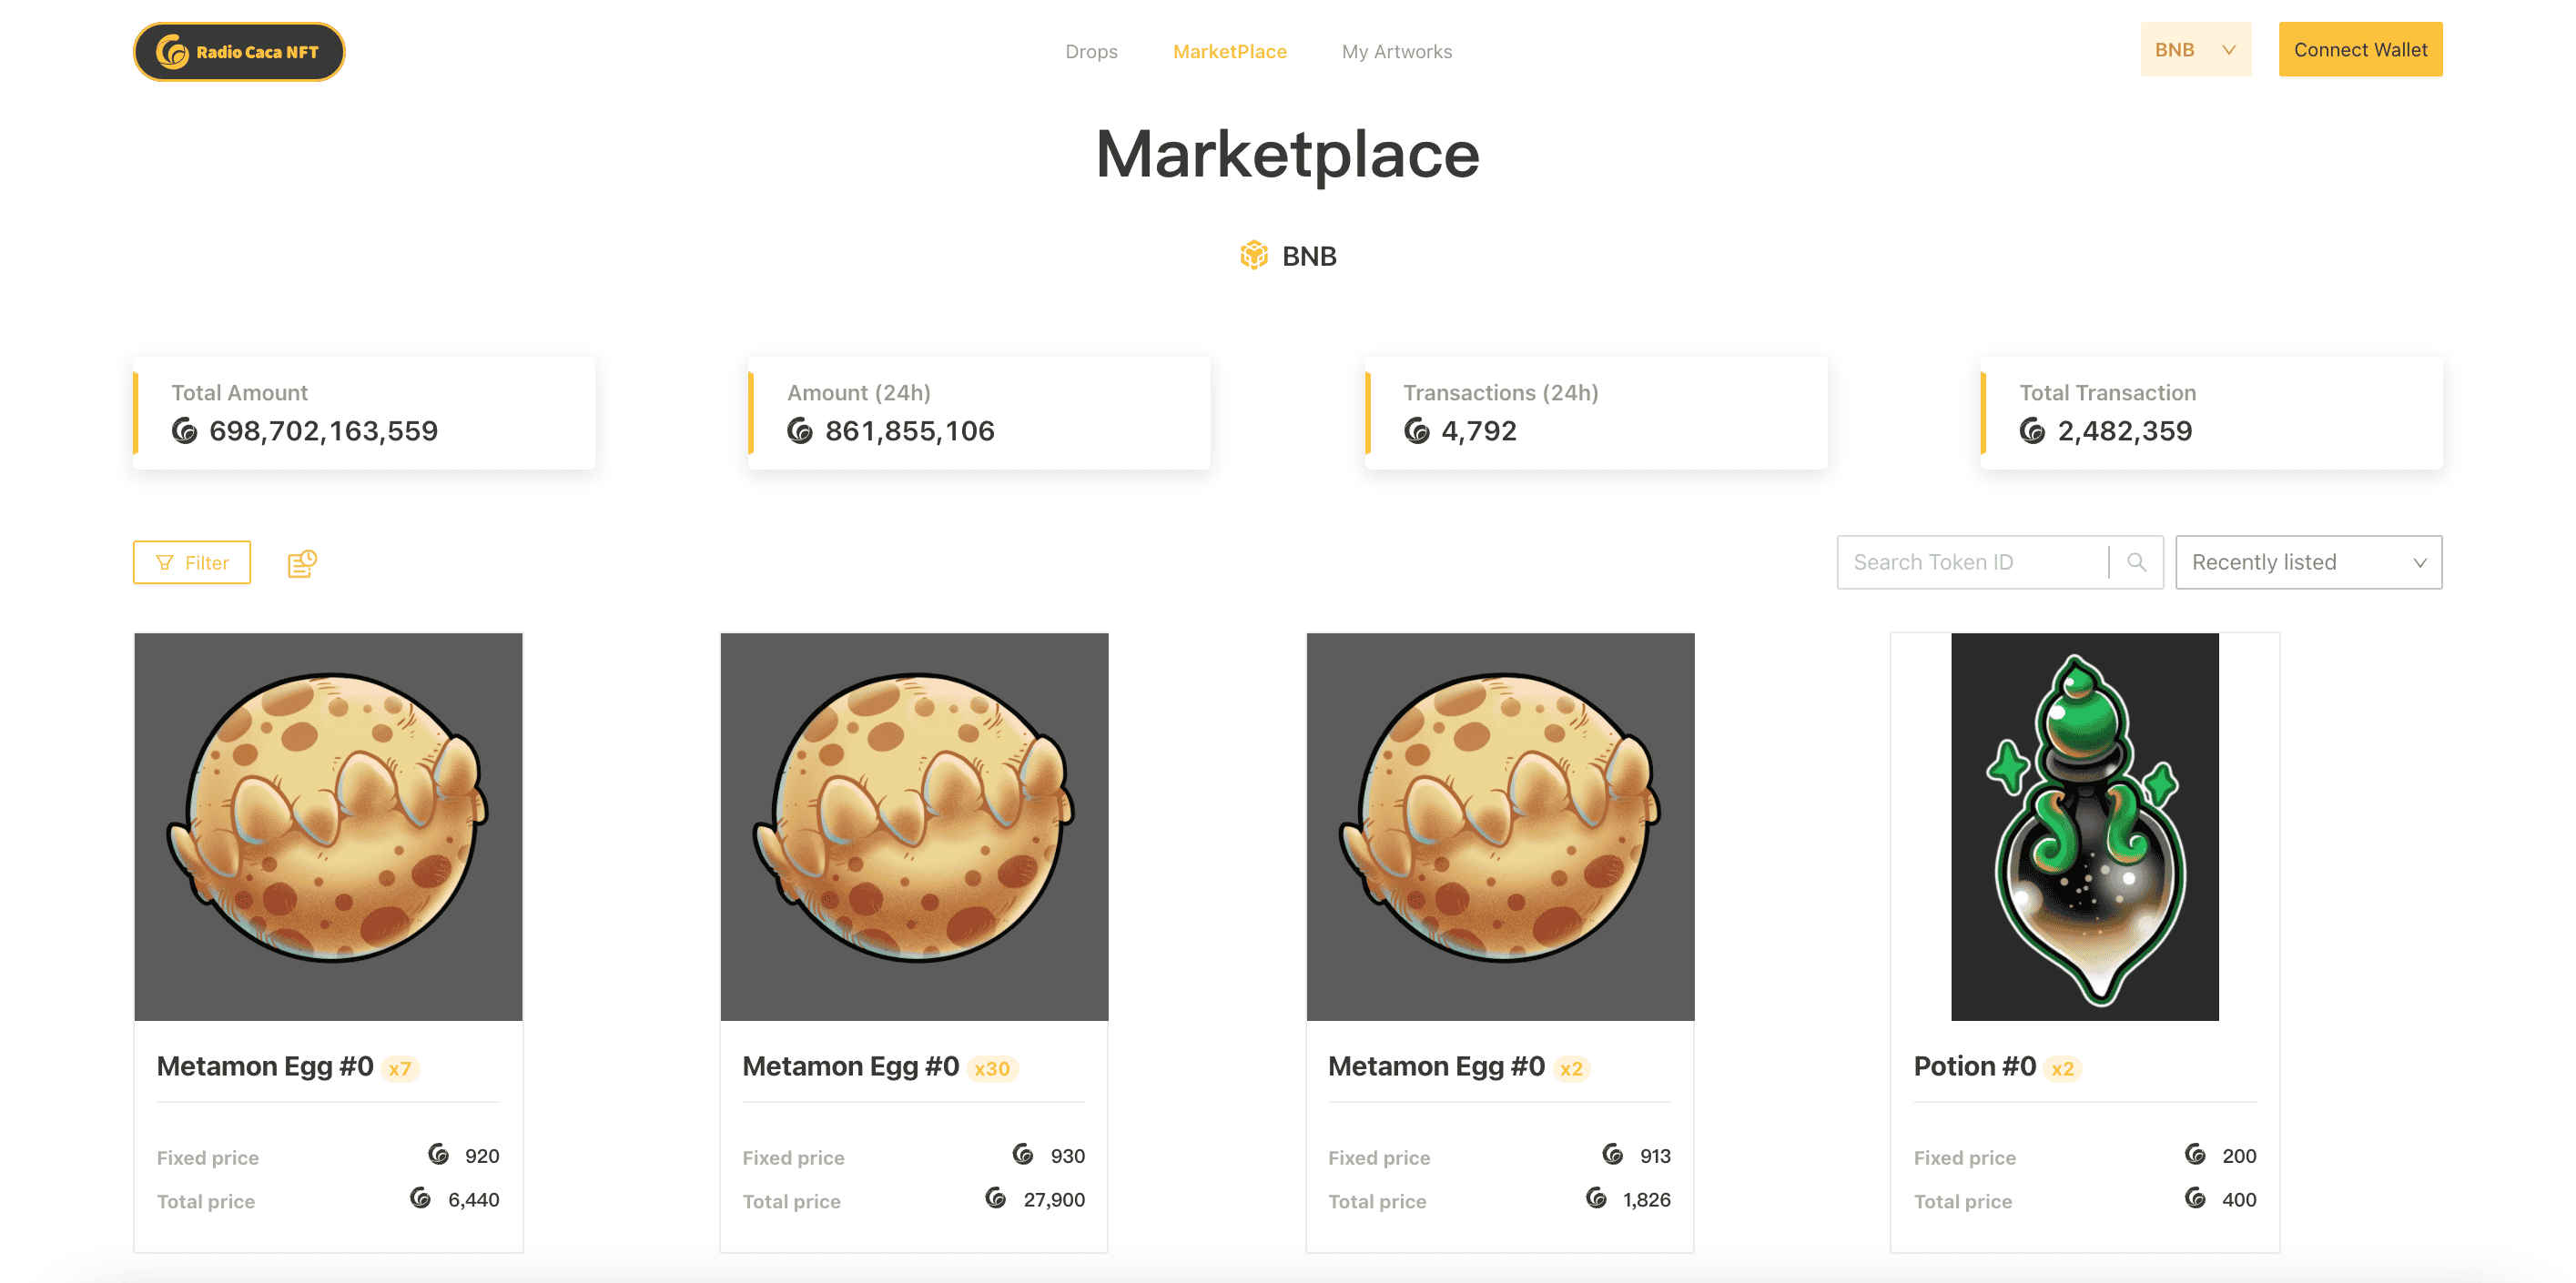Click the coin icon in Amount (24h)

pos(800,431)
